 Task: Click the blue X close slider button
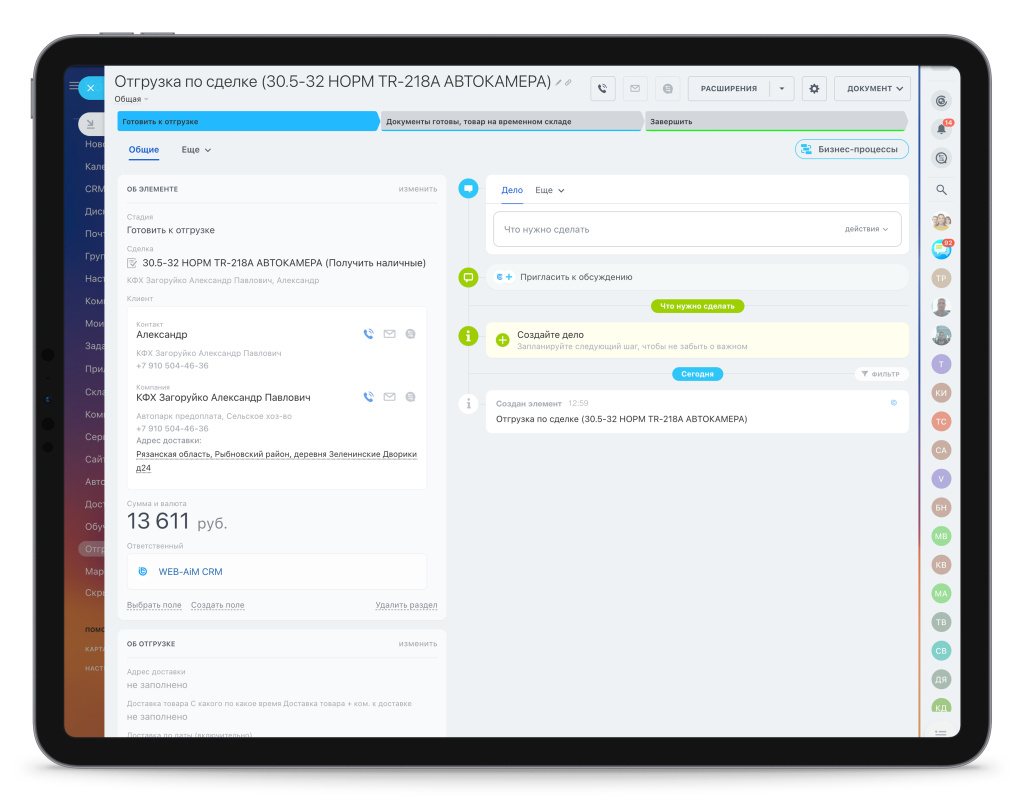coord(91,88)
